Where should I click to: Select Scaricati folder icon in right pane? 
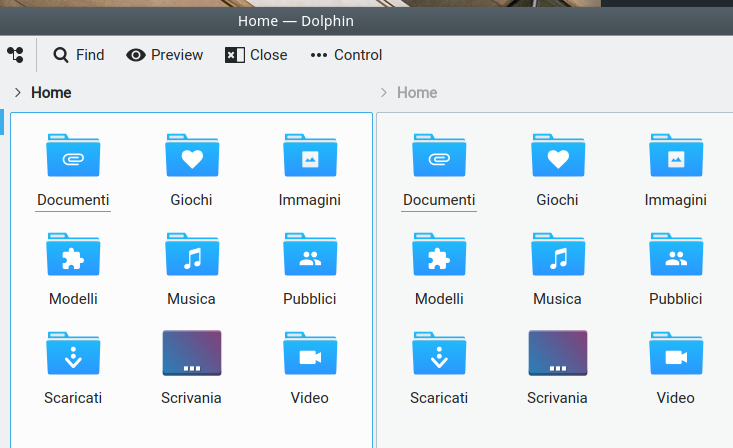(x=439, y=354)
